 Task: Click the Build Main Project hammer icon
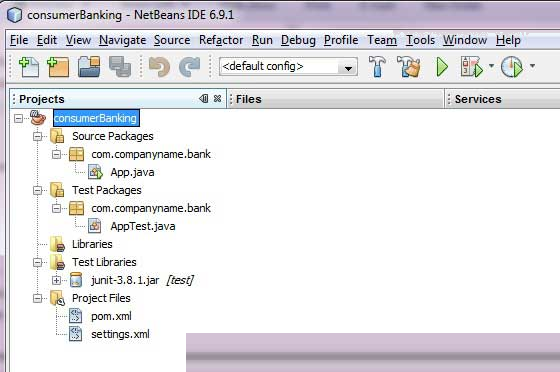click(377, 66)
